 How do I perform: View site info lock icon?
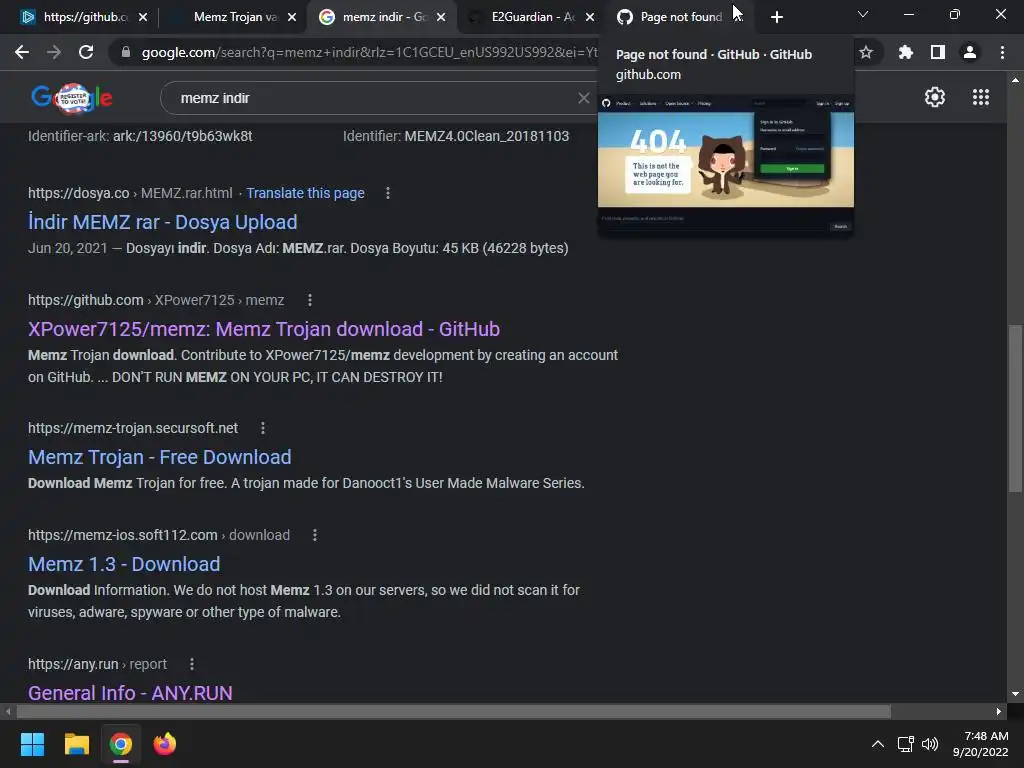(x=126, y=52)
